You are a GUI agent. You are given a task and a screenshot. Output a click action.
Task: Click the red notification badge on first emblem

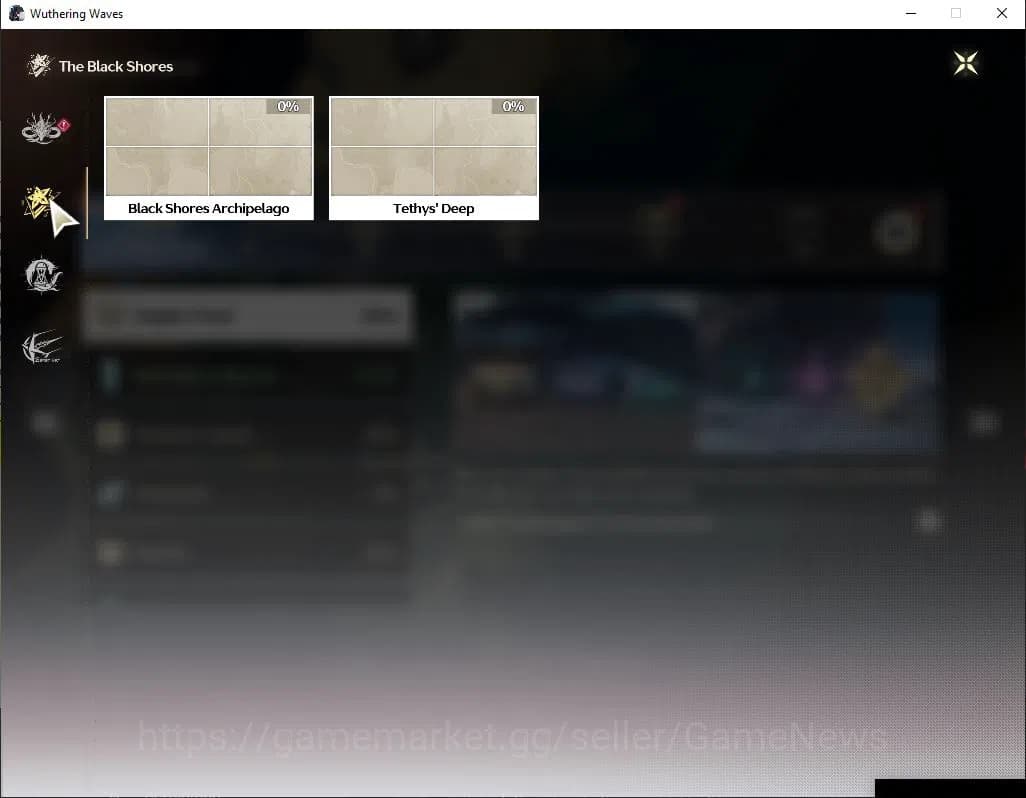64,124
